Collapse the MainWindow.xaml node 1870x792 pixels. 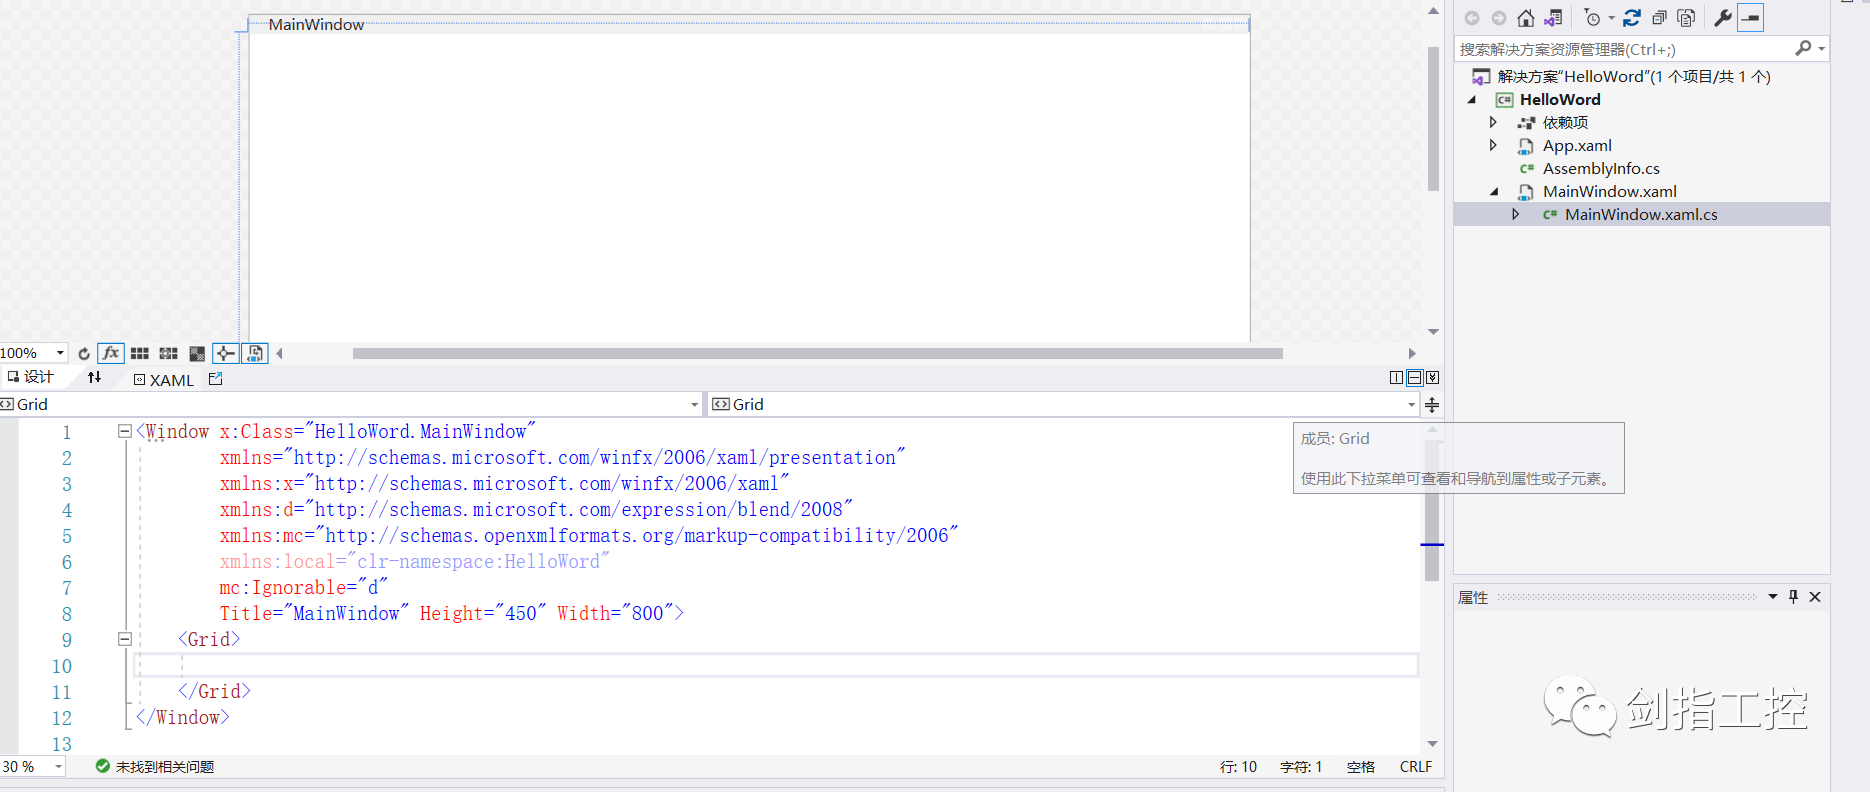coord(1494,192)
